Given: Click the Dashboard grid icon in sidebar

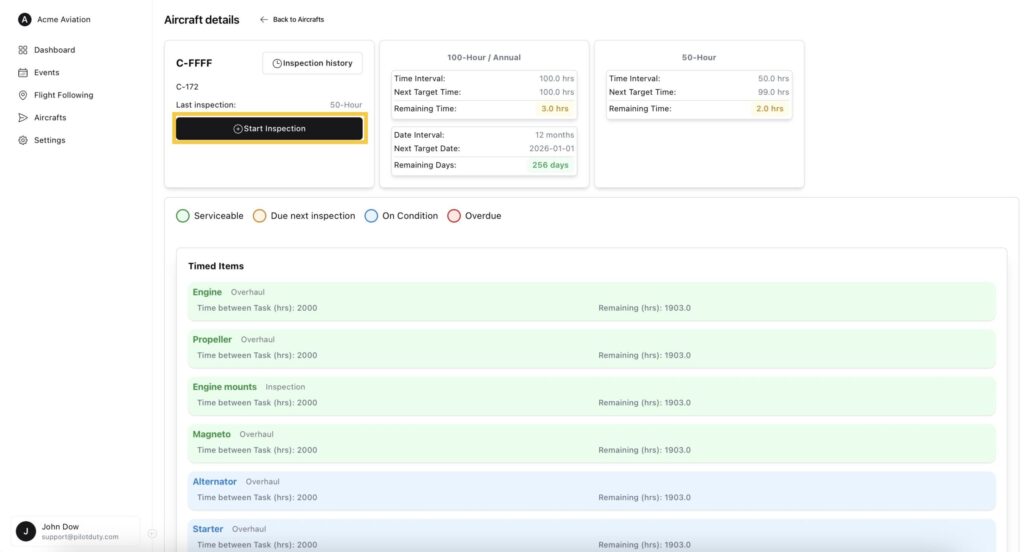Looking at the screenshot, I should coord(23,50).
